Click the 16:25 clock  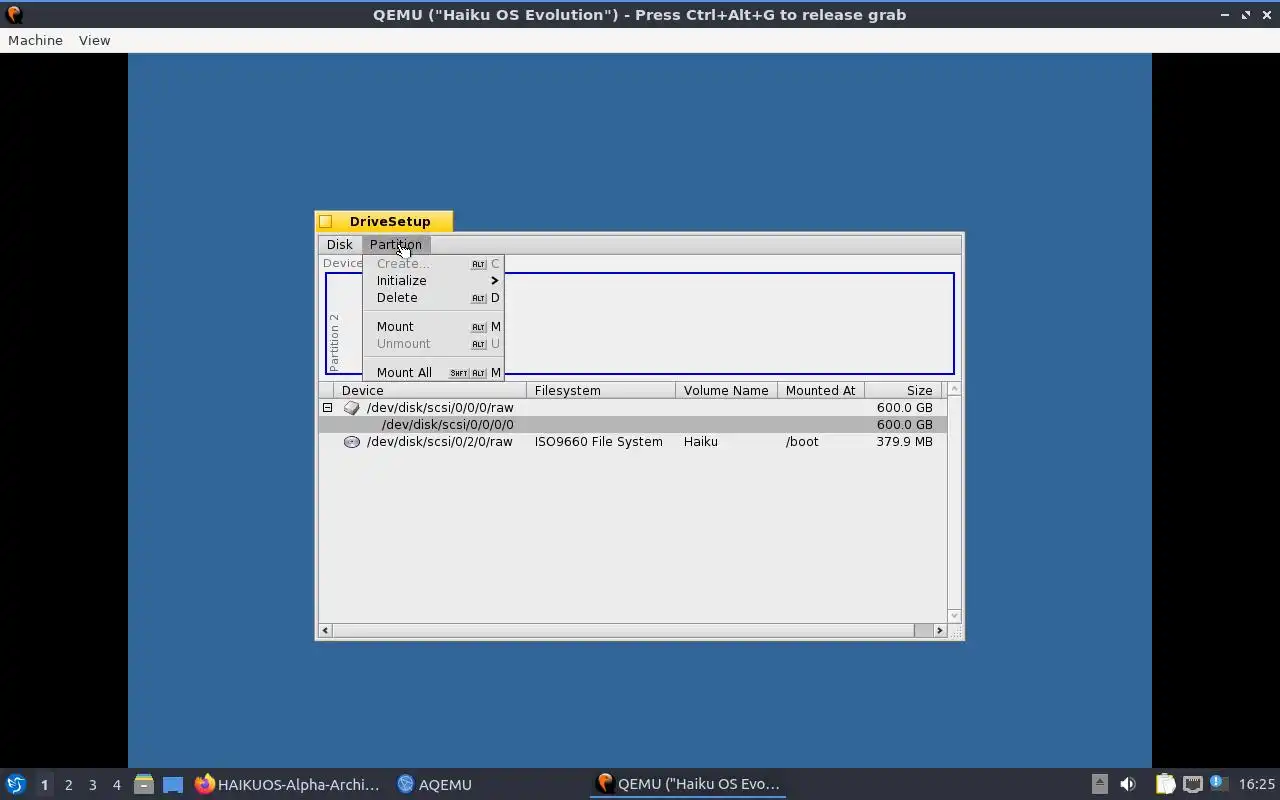(x=1257, y=784)
